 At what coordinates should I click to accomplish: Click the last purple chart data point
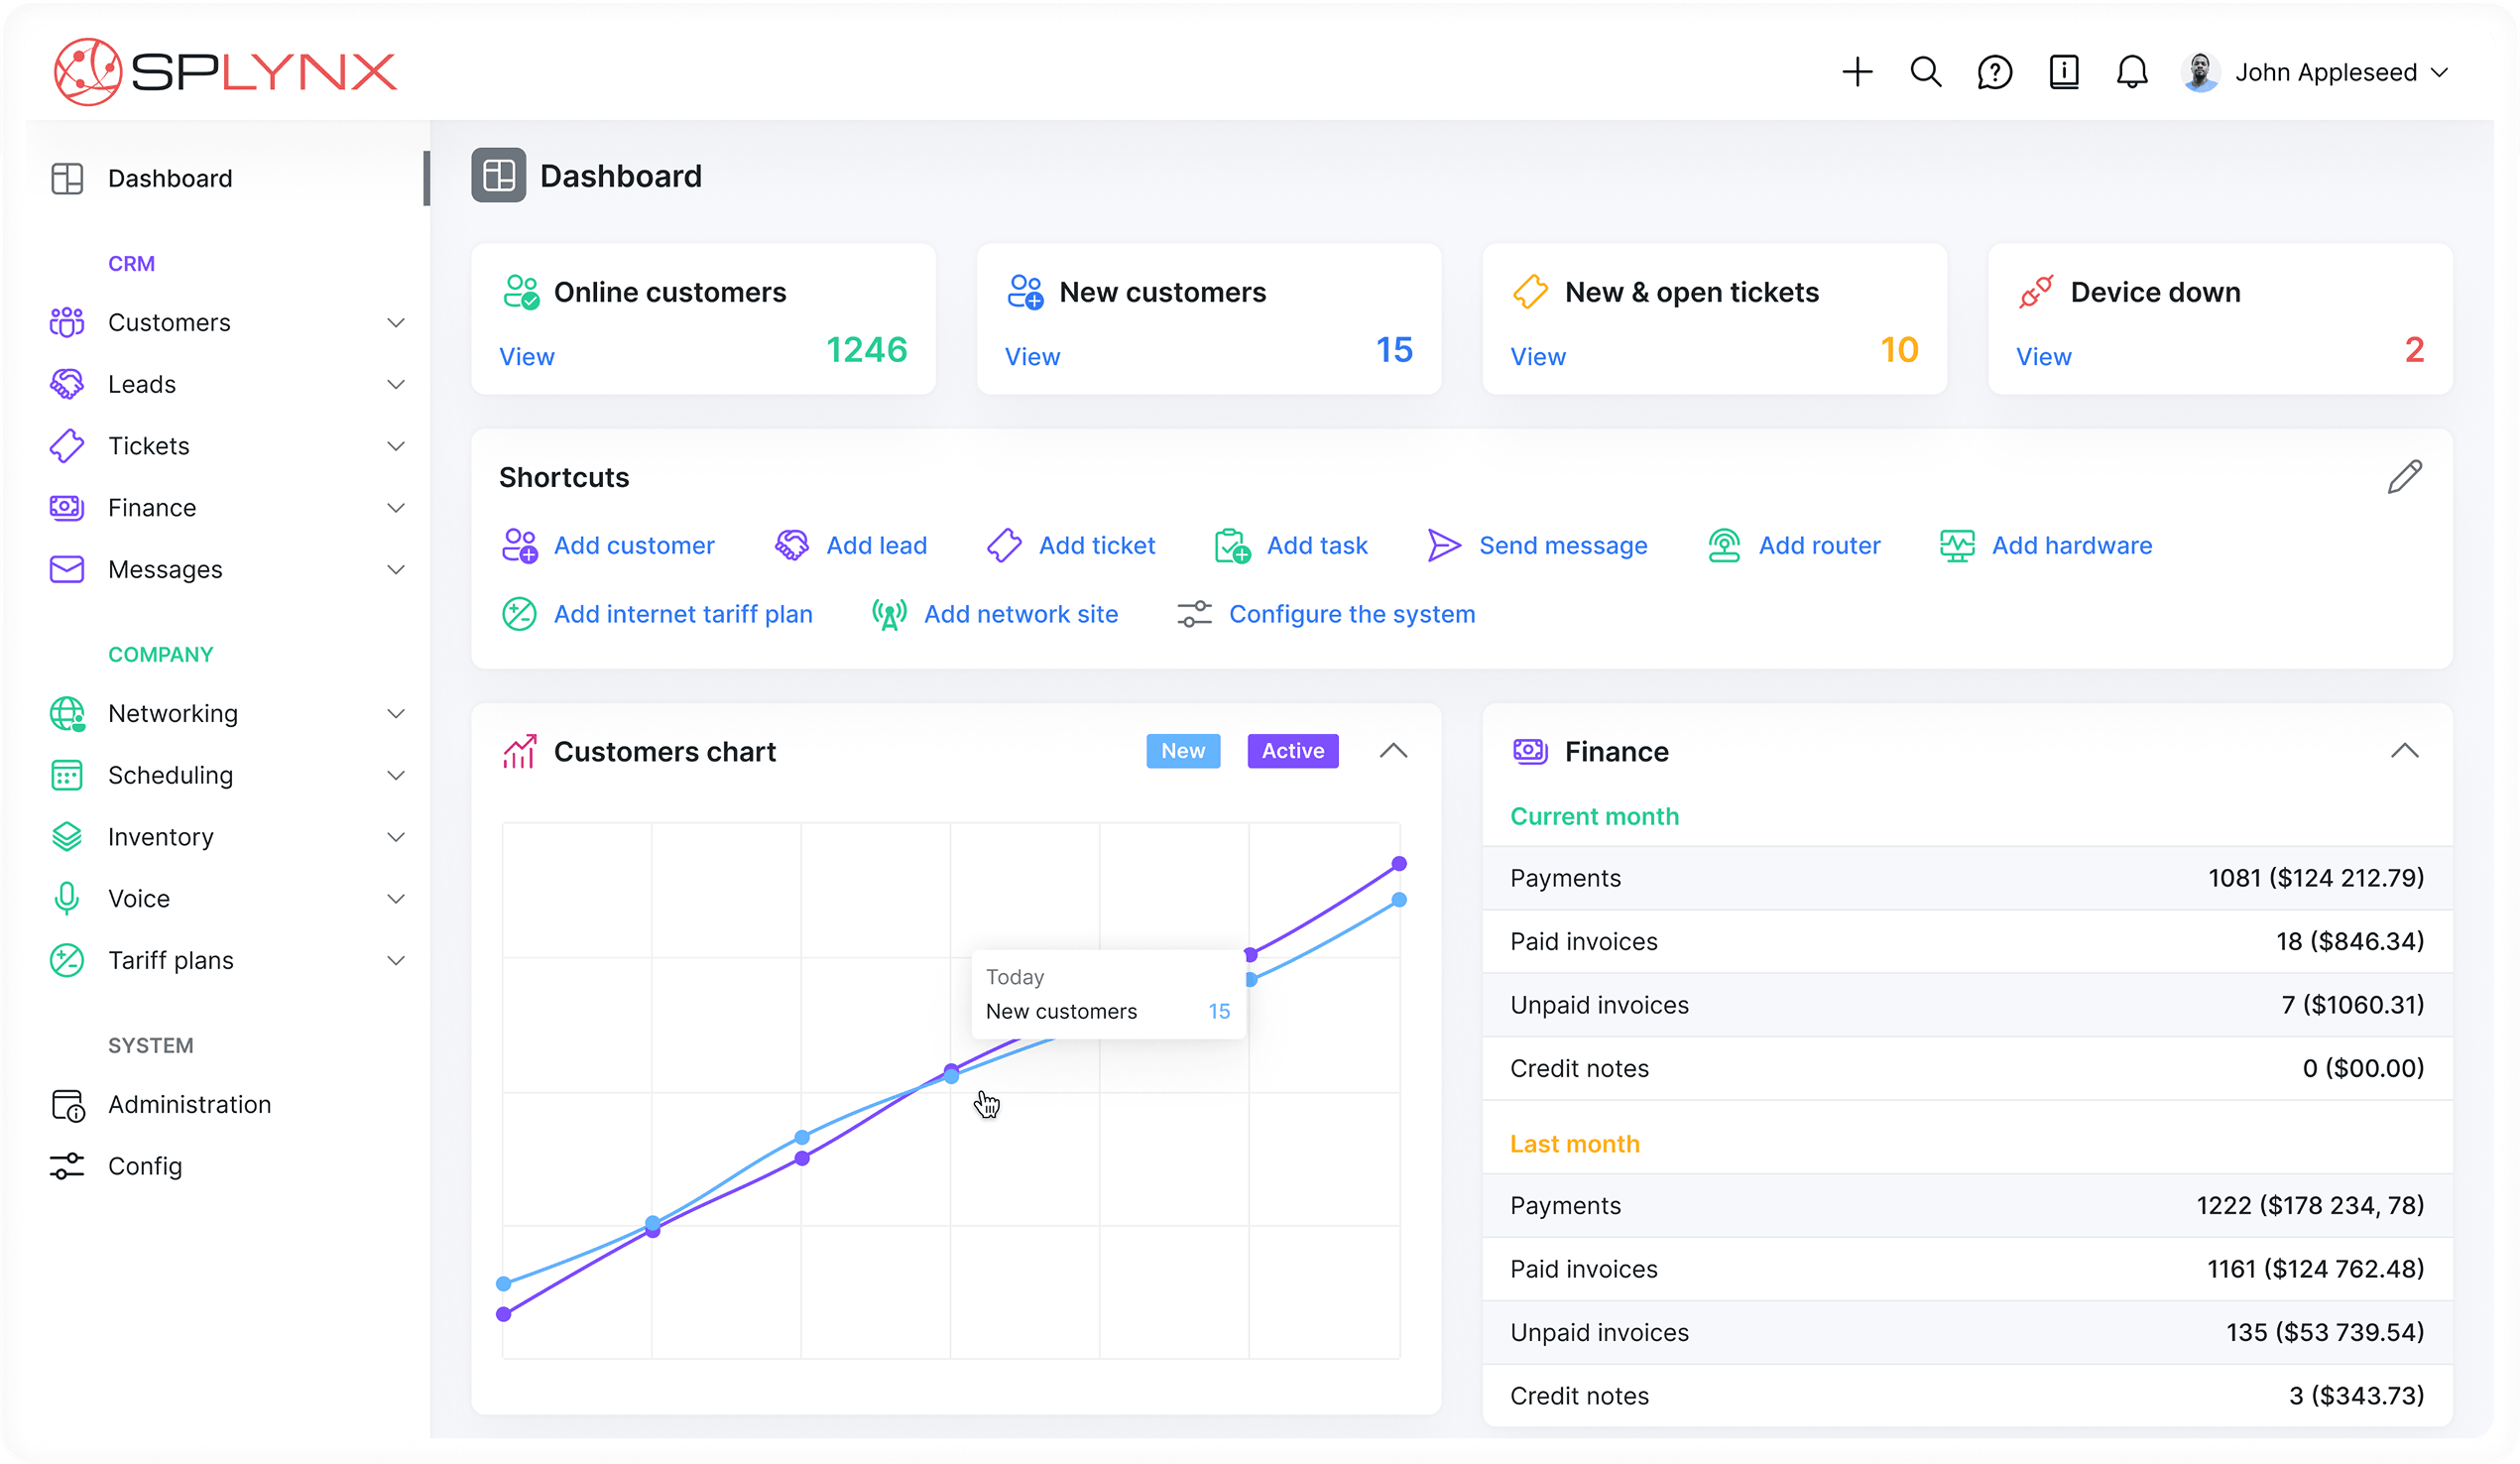[x=1399, y=863]
